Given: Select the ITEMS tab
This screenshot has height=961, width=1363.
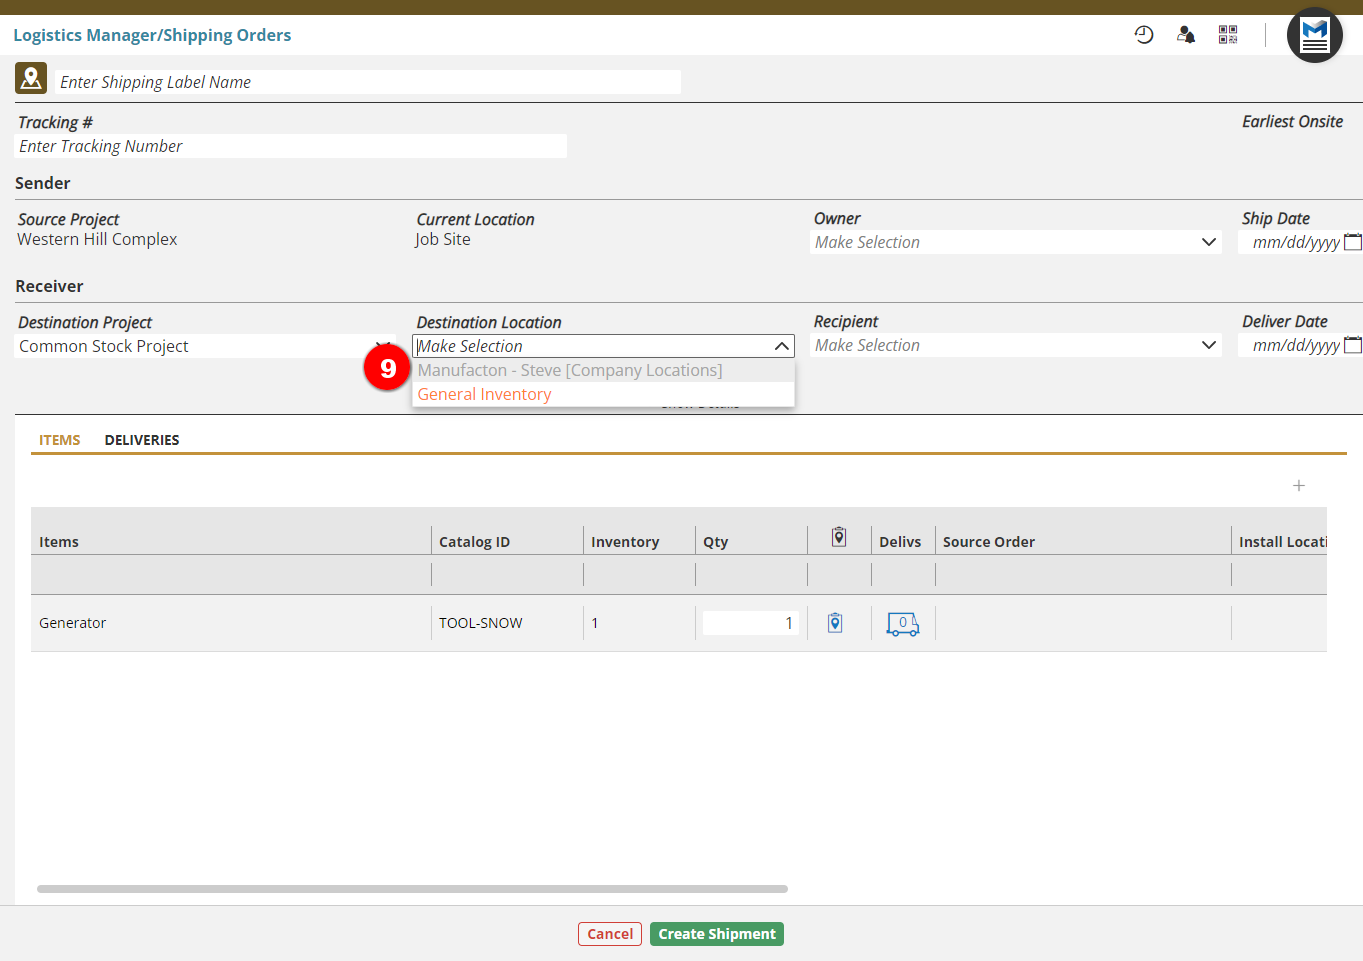Looking at the screenshot, I should (x=60, y=440).
